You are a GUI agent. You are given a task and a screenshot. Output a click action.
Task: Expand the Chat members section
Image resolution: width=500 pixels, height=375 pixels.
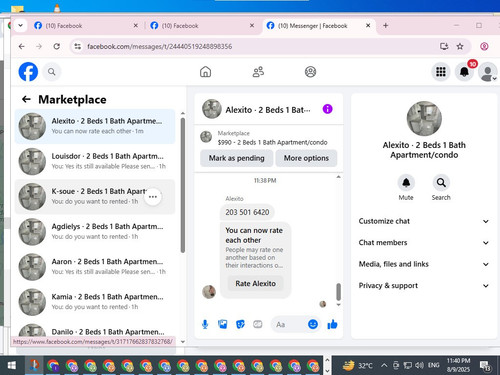coord(424,243)
